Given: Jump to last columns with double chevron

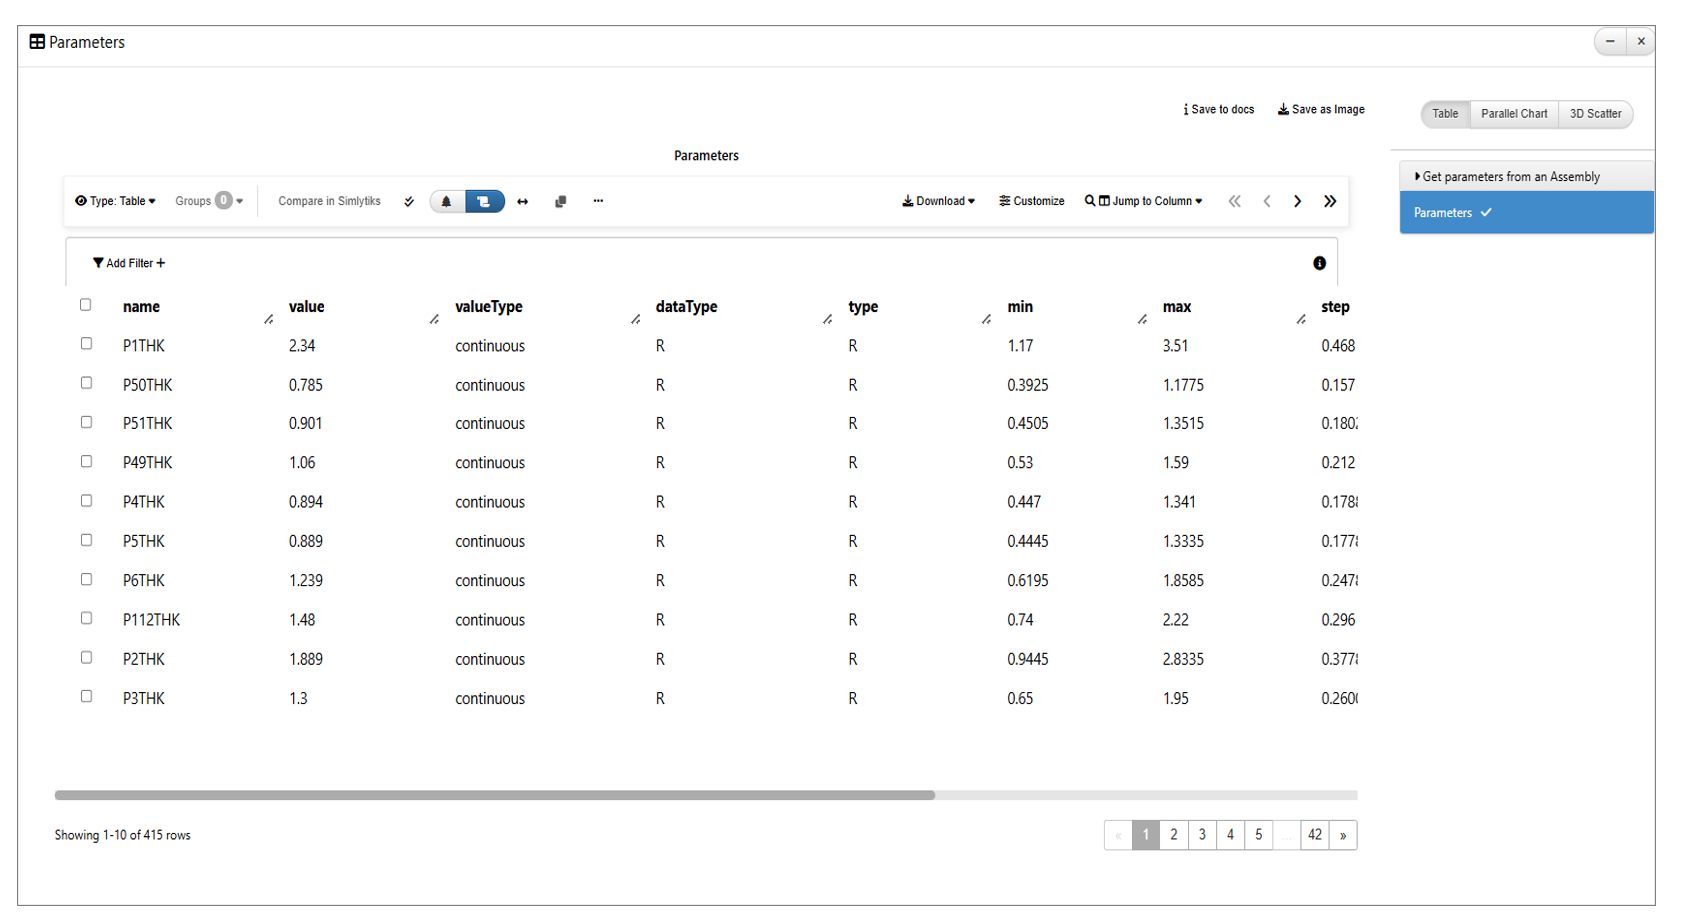Looking at the screenshot, I should pos(1330,202).
